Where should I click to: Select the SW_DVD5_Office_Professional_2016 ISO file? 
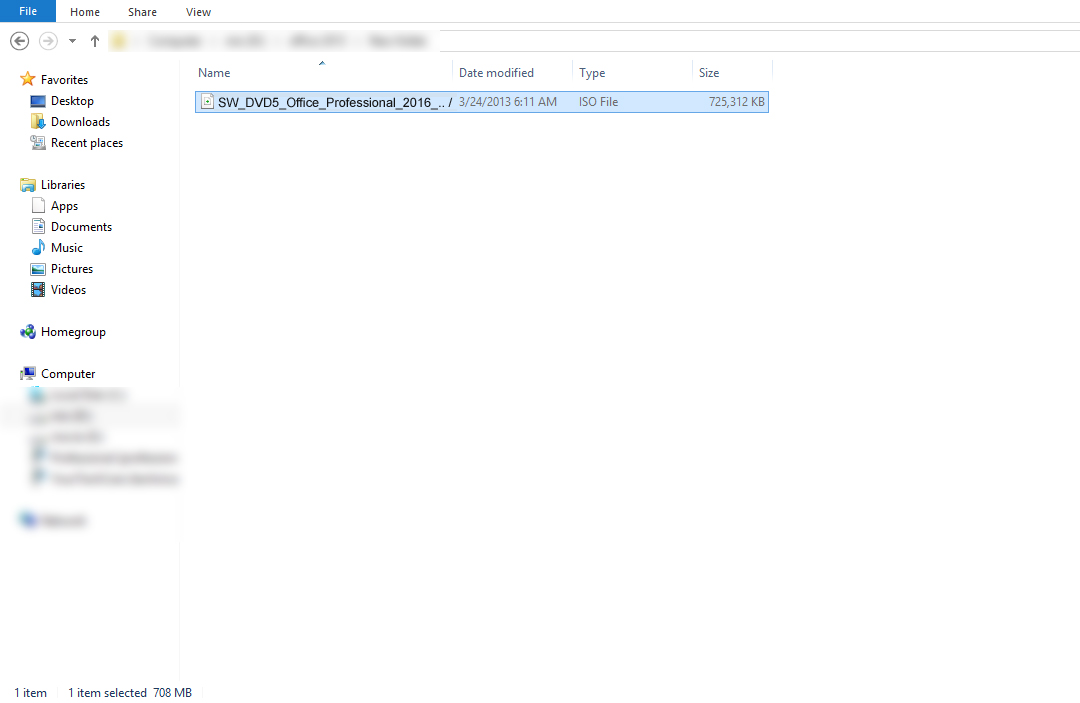tap(330, 102)
